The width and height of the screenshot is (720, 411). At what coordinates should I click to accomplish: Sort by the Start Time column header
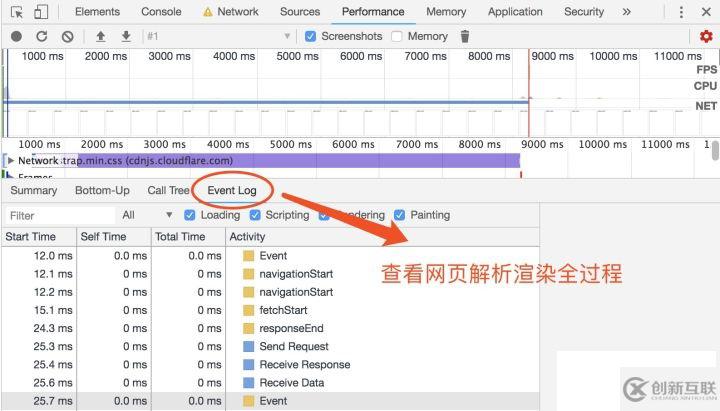point(39,237)
